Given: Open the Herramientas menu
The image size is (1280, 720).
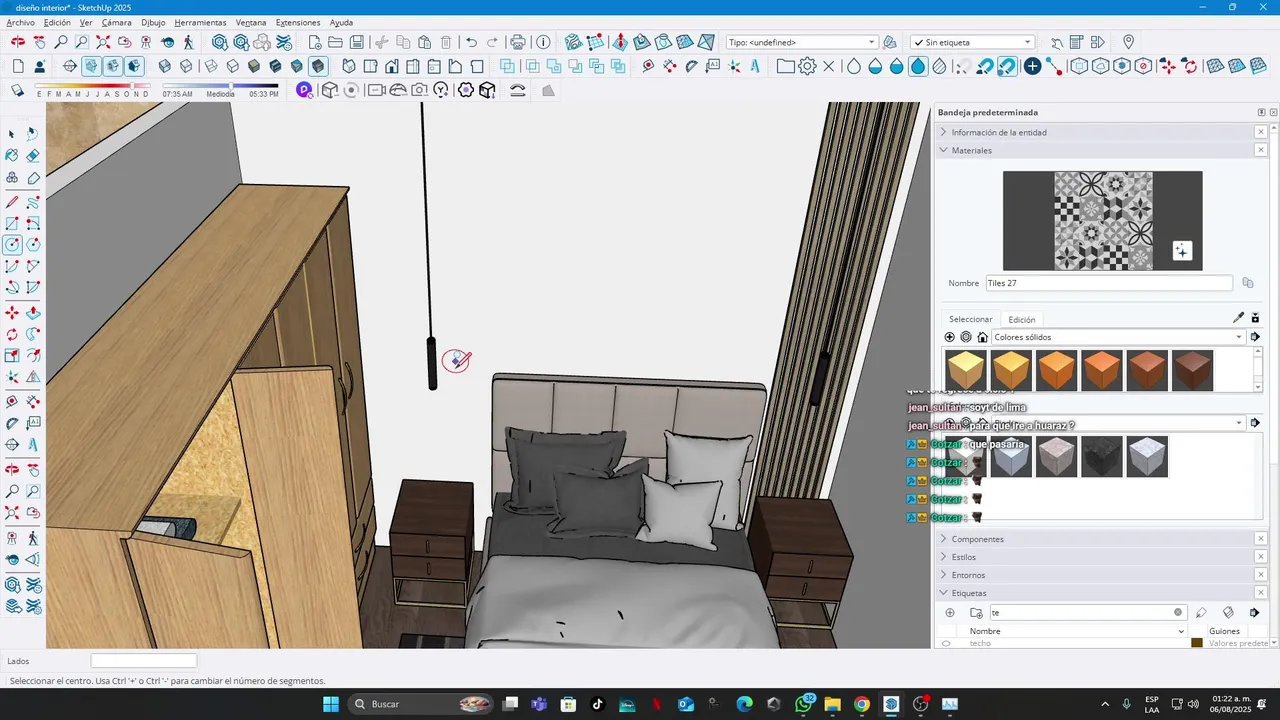Looking at the screenshot, I should tap(200, 22).
